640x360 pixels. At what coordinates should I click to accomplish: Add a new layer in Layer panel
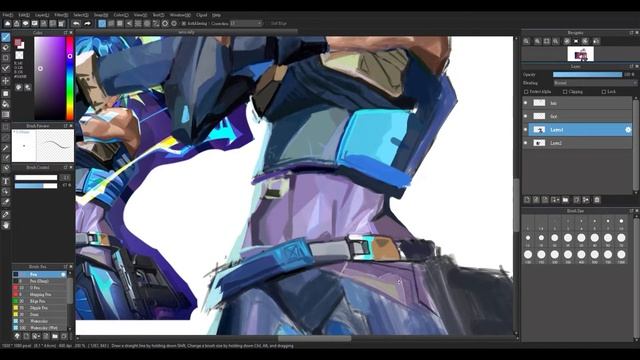coord(527,200)
